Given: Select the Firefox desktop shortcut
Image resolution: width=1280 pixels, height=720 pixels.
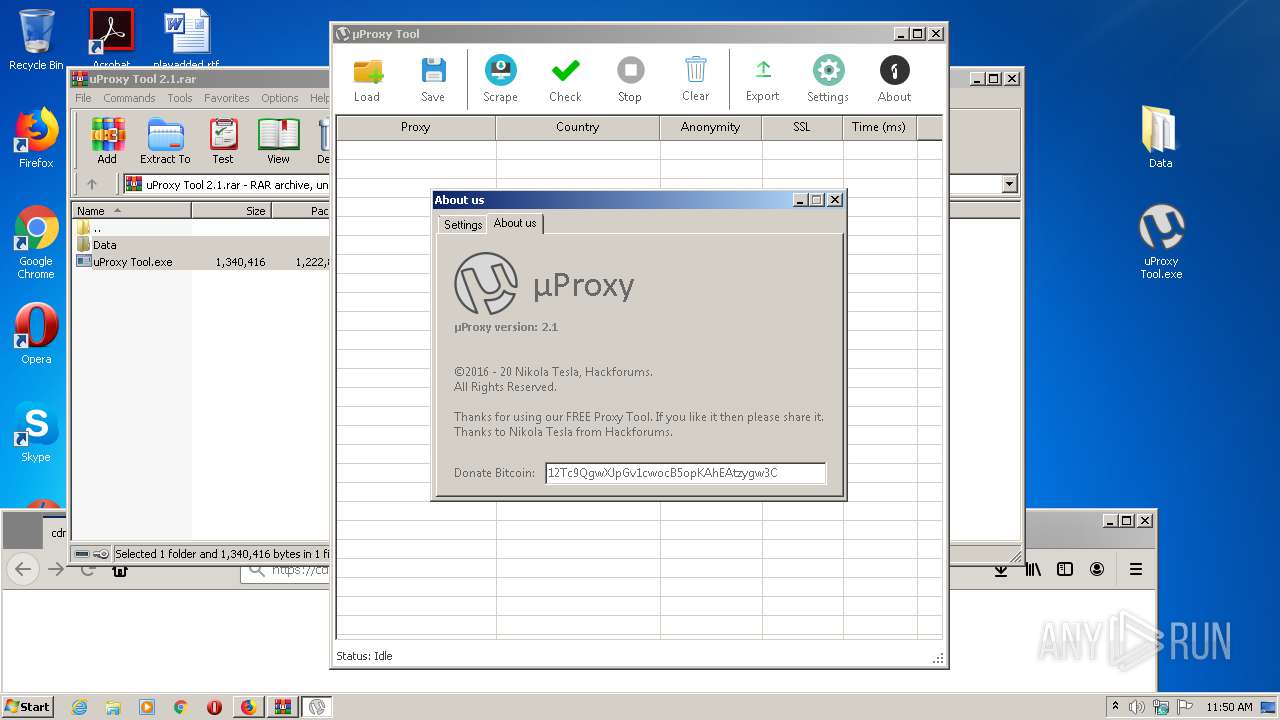Looking at the screenshot, I should [x=36, y=138].
